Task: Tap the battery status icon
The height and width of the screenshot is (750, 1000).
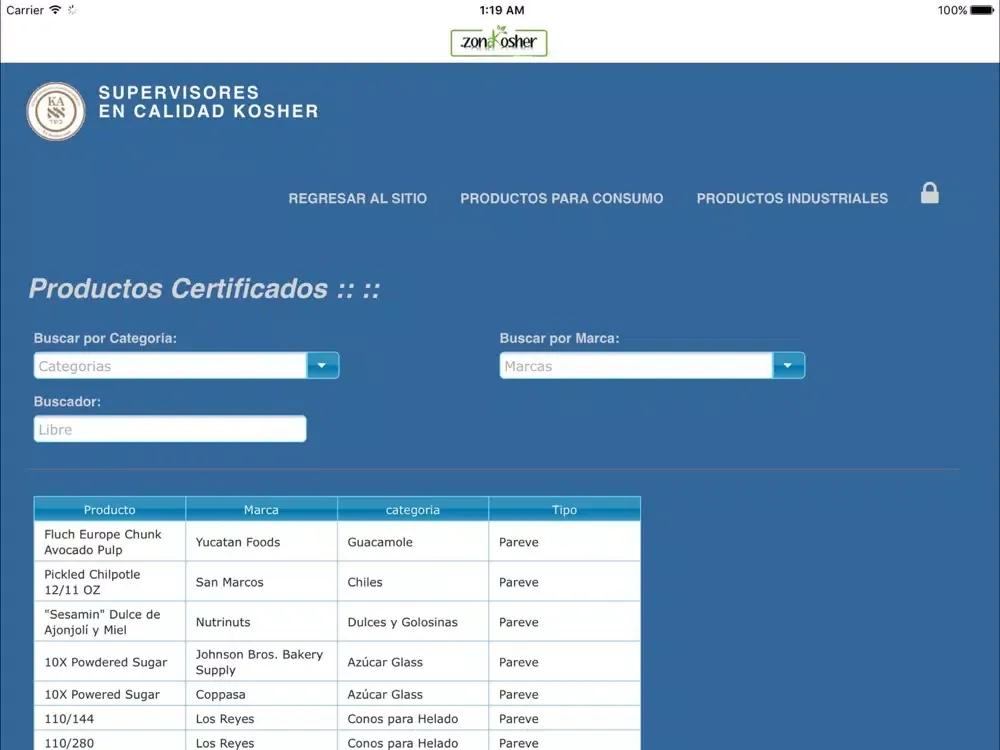Action: coord(982,10)
